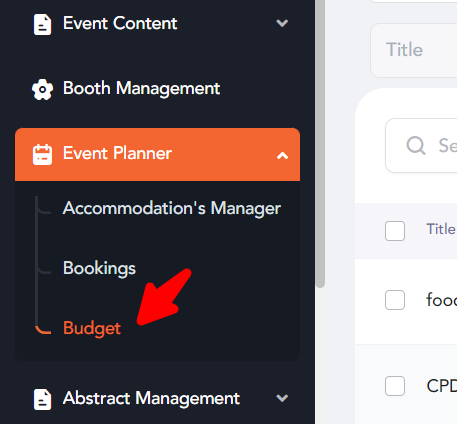Expand the Event Content chevron
Screen dimensions: 457x424
[x=282, y=23]
